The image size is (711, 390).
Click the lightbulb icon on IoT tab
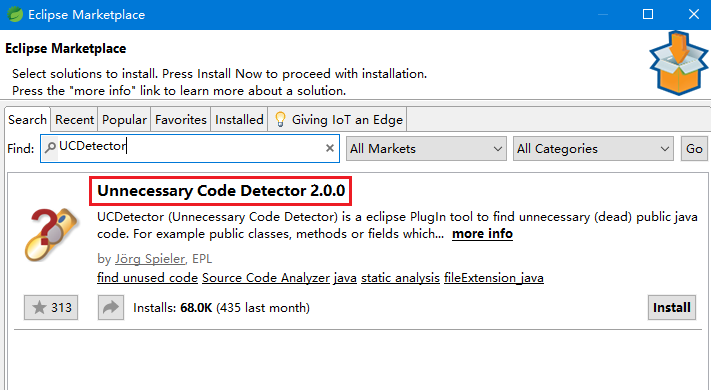[280, 120]
